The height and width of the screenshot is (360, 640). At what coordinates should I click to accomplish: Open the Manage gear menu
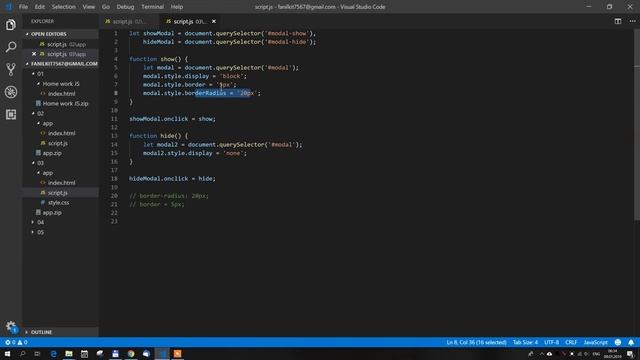[11, 326]
